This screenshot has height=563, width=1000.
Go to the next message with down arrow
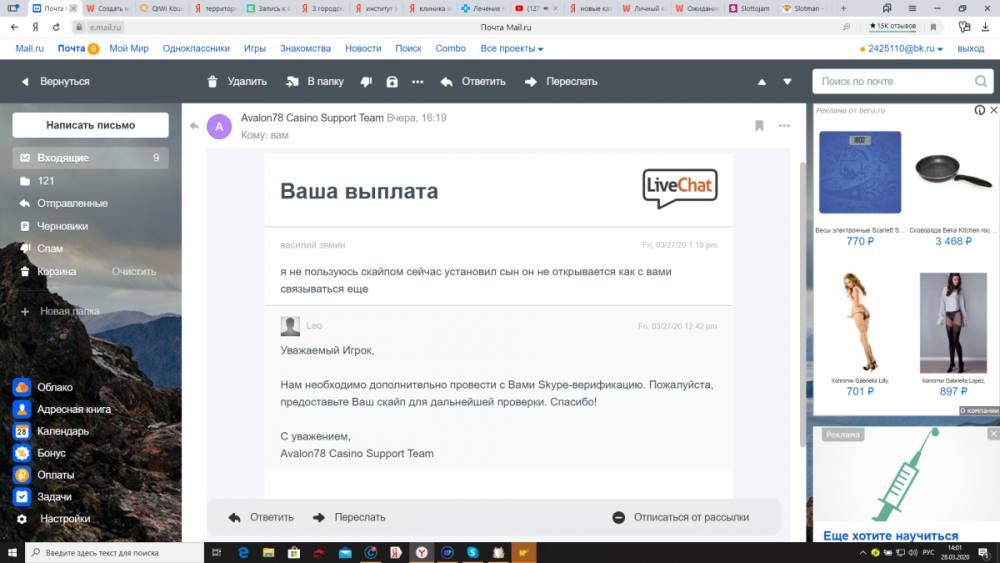[787, 82]
